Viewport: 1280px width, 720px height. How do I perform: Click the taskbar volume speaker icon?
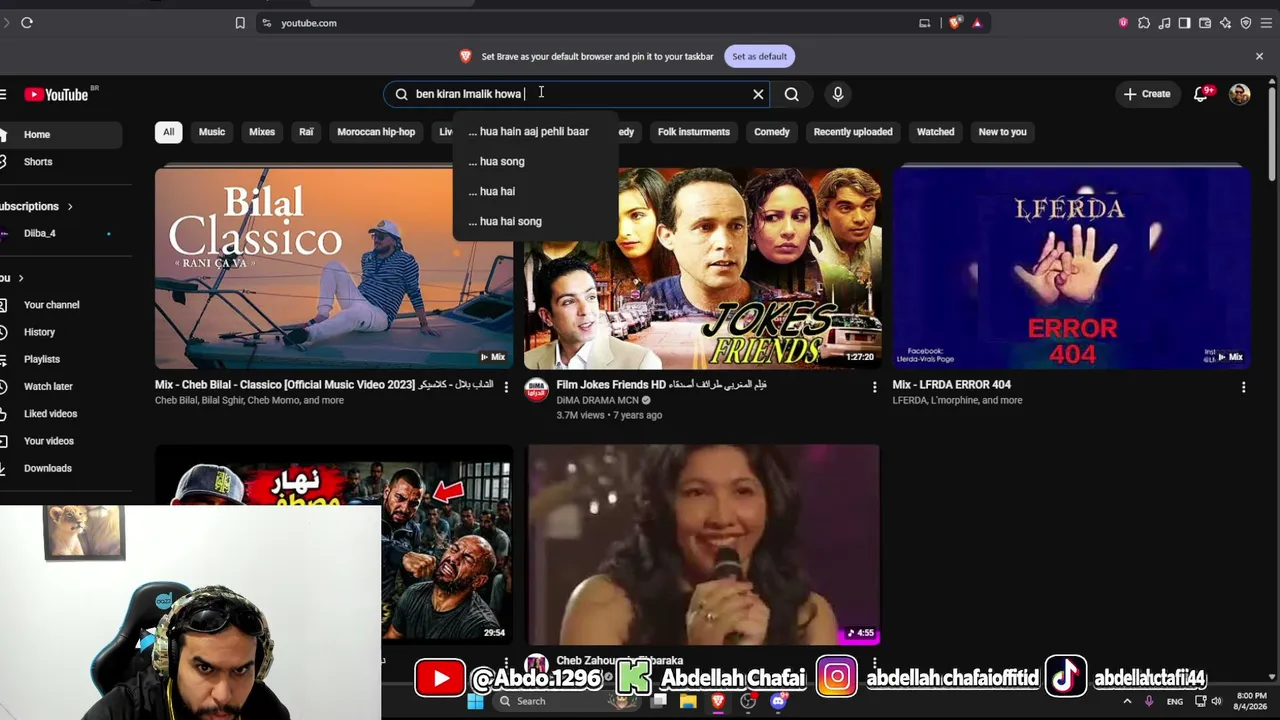(x=1217, y=701)
